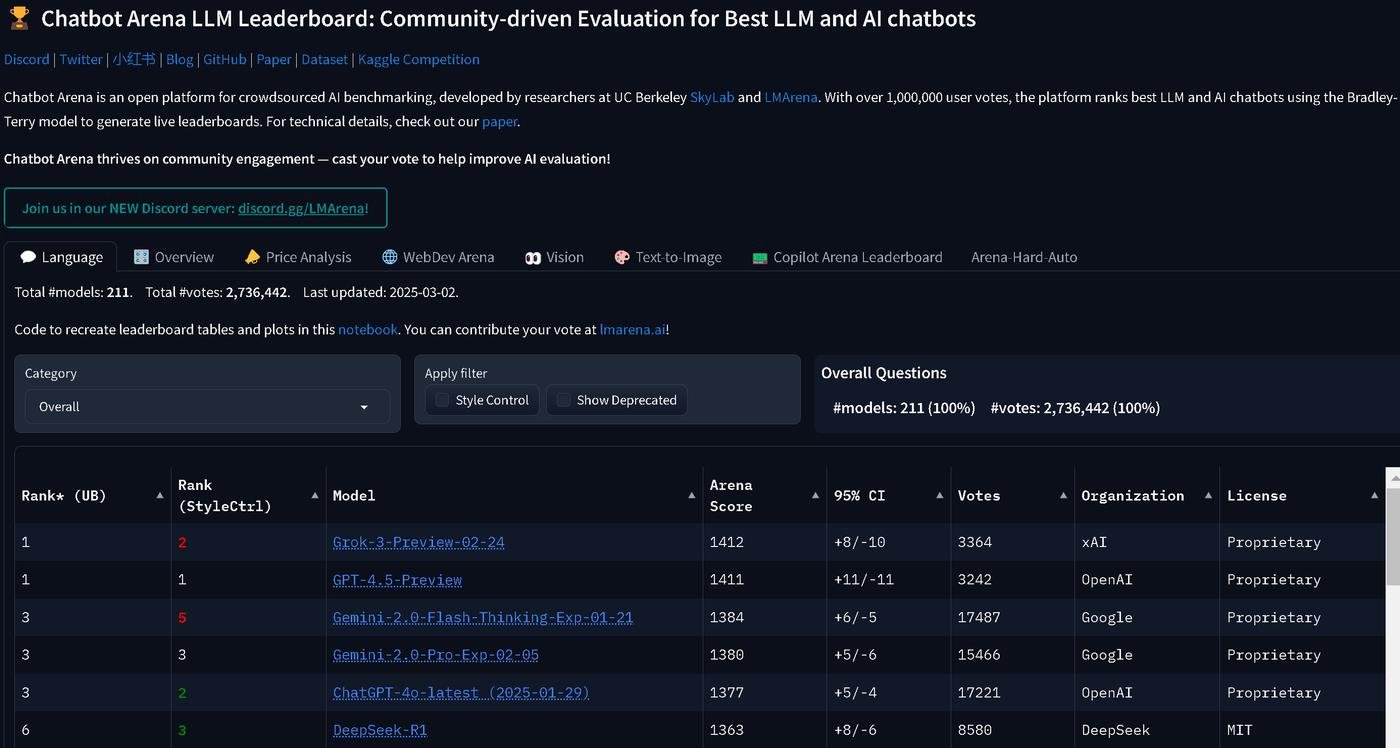Screen dimensions: 1400x748
Task: Open the Copilot Arena Leaderboard tab
Action: coord(847,257)
